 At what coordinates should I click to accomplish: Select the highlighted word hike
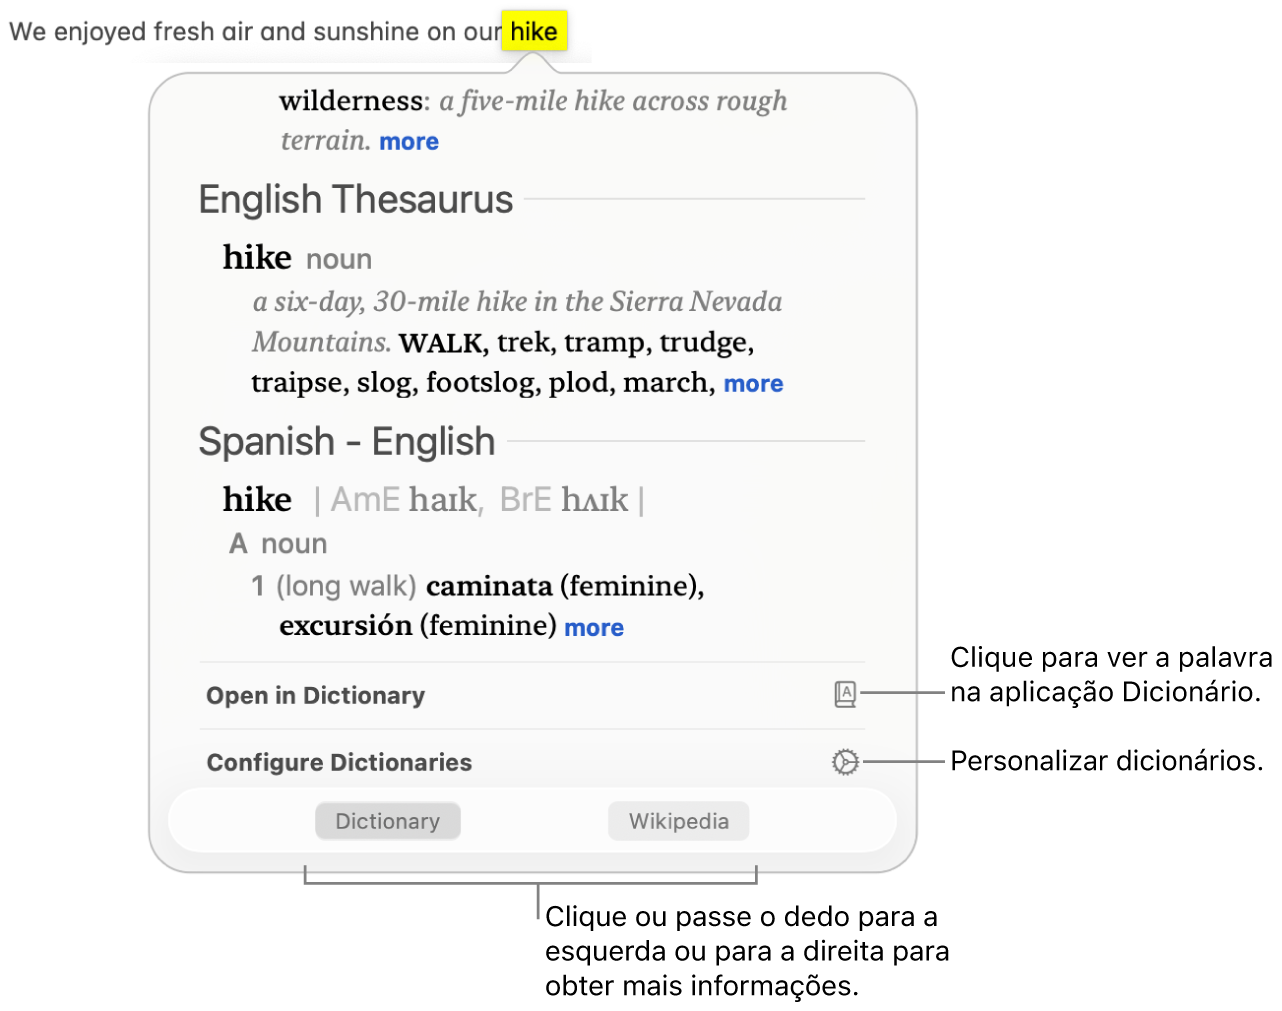click(534, 31)
